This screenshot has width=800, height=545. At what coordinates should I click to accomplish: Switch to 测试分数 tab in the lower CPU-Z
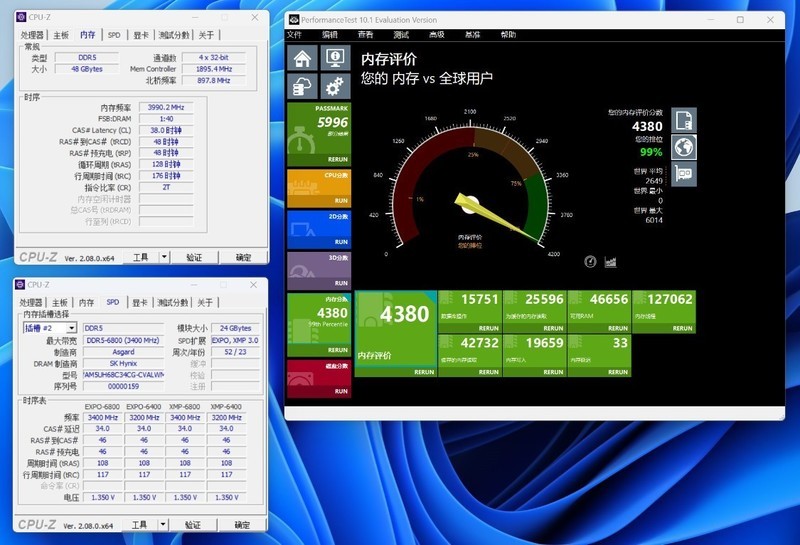[172, 303]
